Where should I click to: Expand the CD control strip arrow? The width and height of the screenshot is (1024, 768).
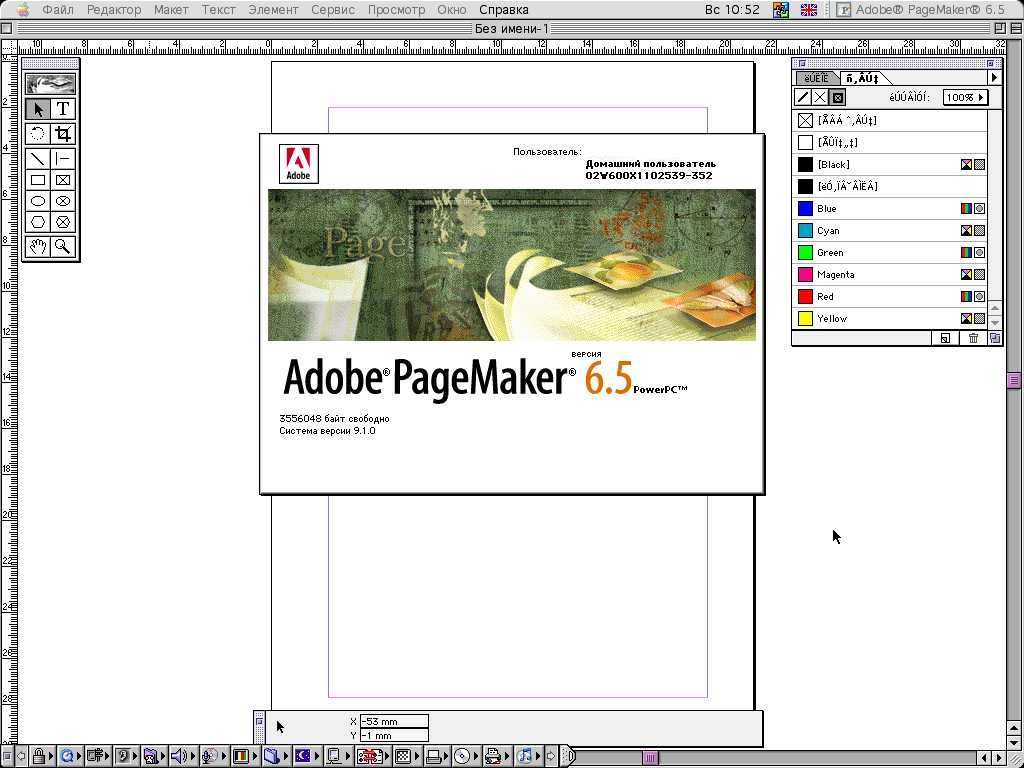point(477,756)
